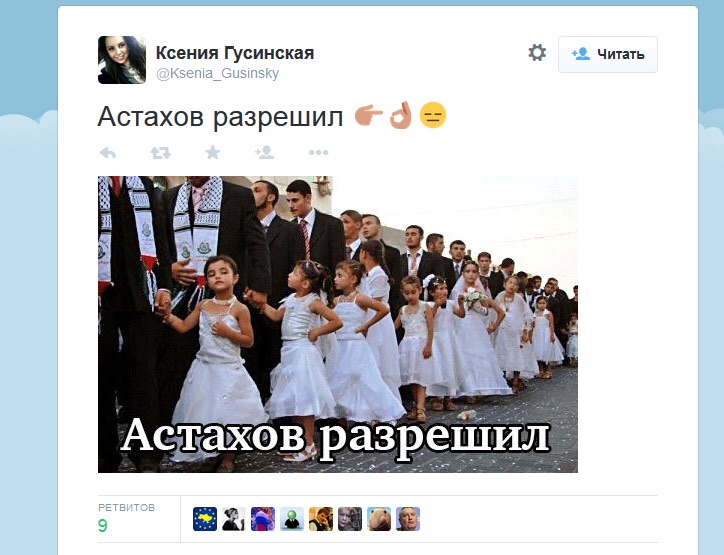The height and width of the screenshot is (555, 724).
Task: Open retweeter avatar with EU-Ukraine flag
Action: coord(205,519)
